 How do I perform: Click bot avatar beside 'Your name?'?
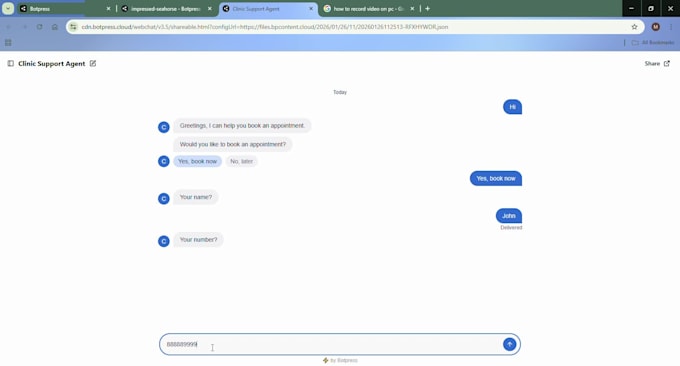163,199
